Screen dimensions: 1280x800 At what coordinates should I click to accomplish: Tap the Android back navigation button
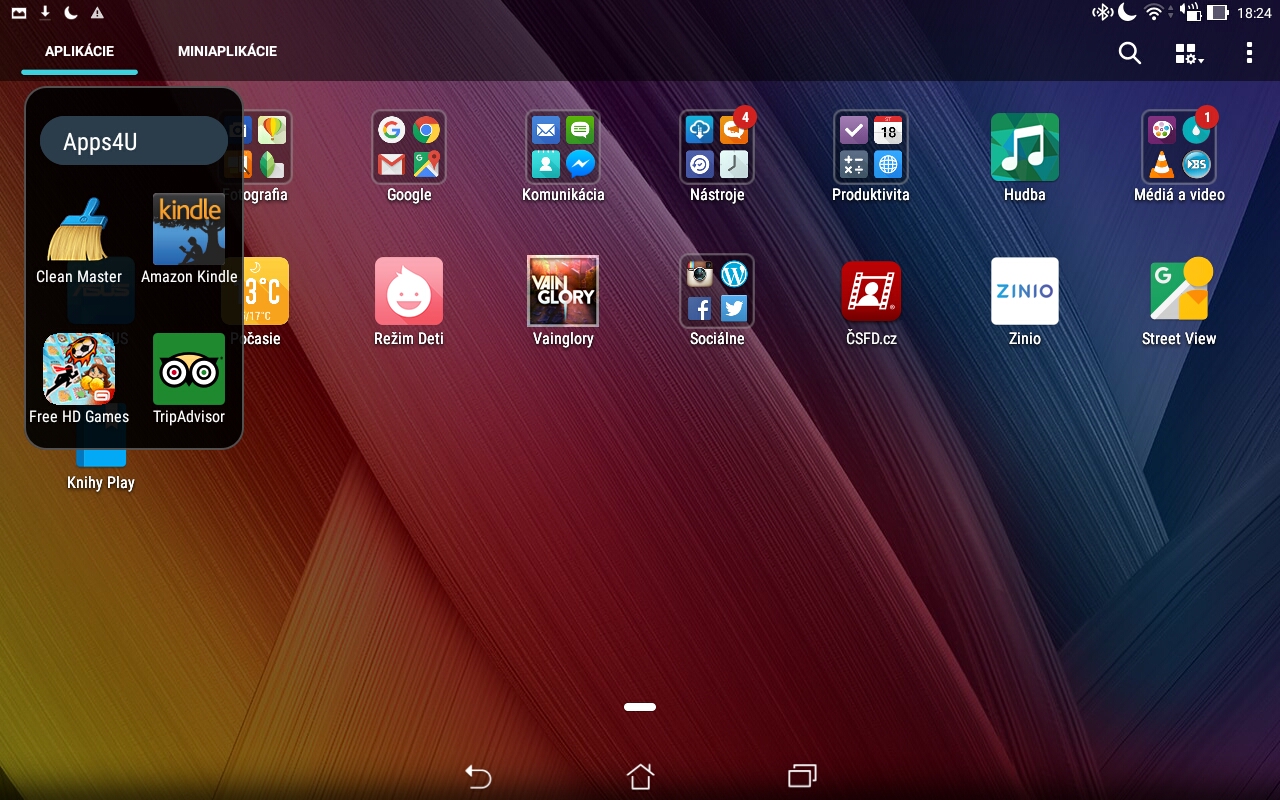pos(479,776)
